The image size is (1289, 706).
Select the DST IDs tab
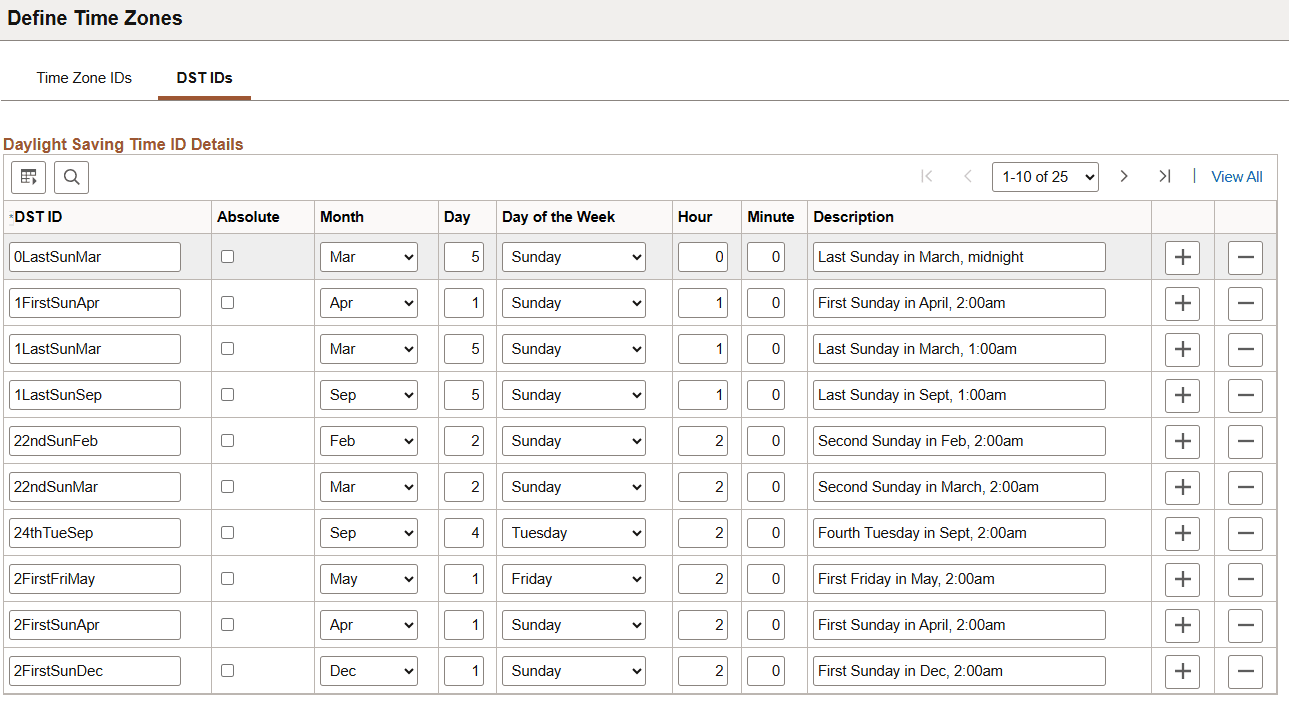[x=204, y=77]
